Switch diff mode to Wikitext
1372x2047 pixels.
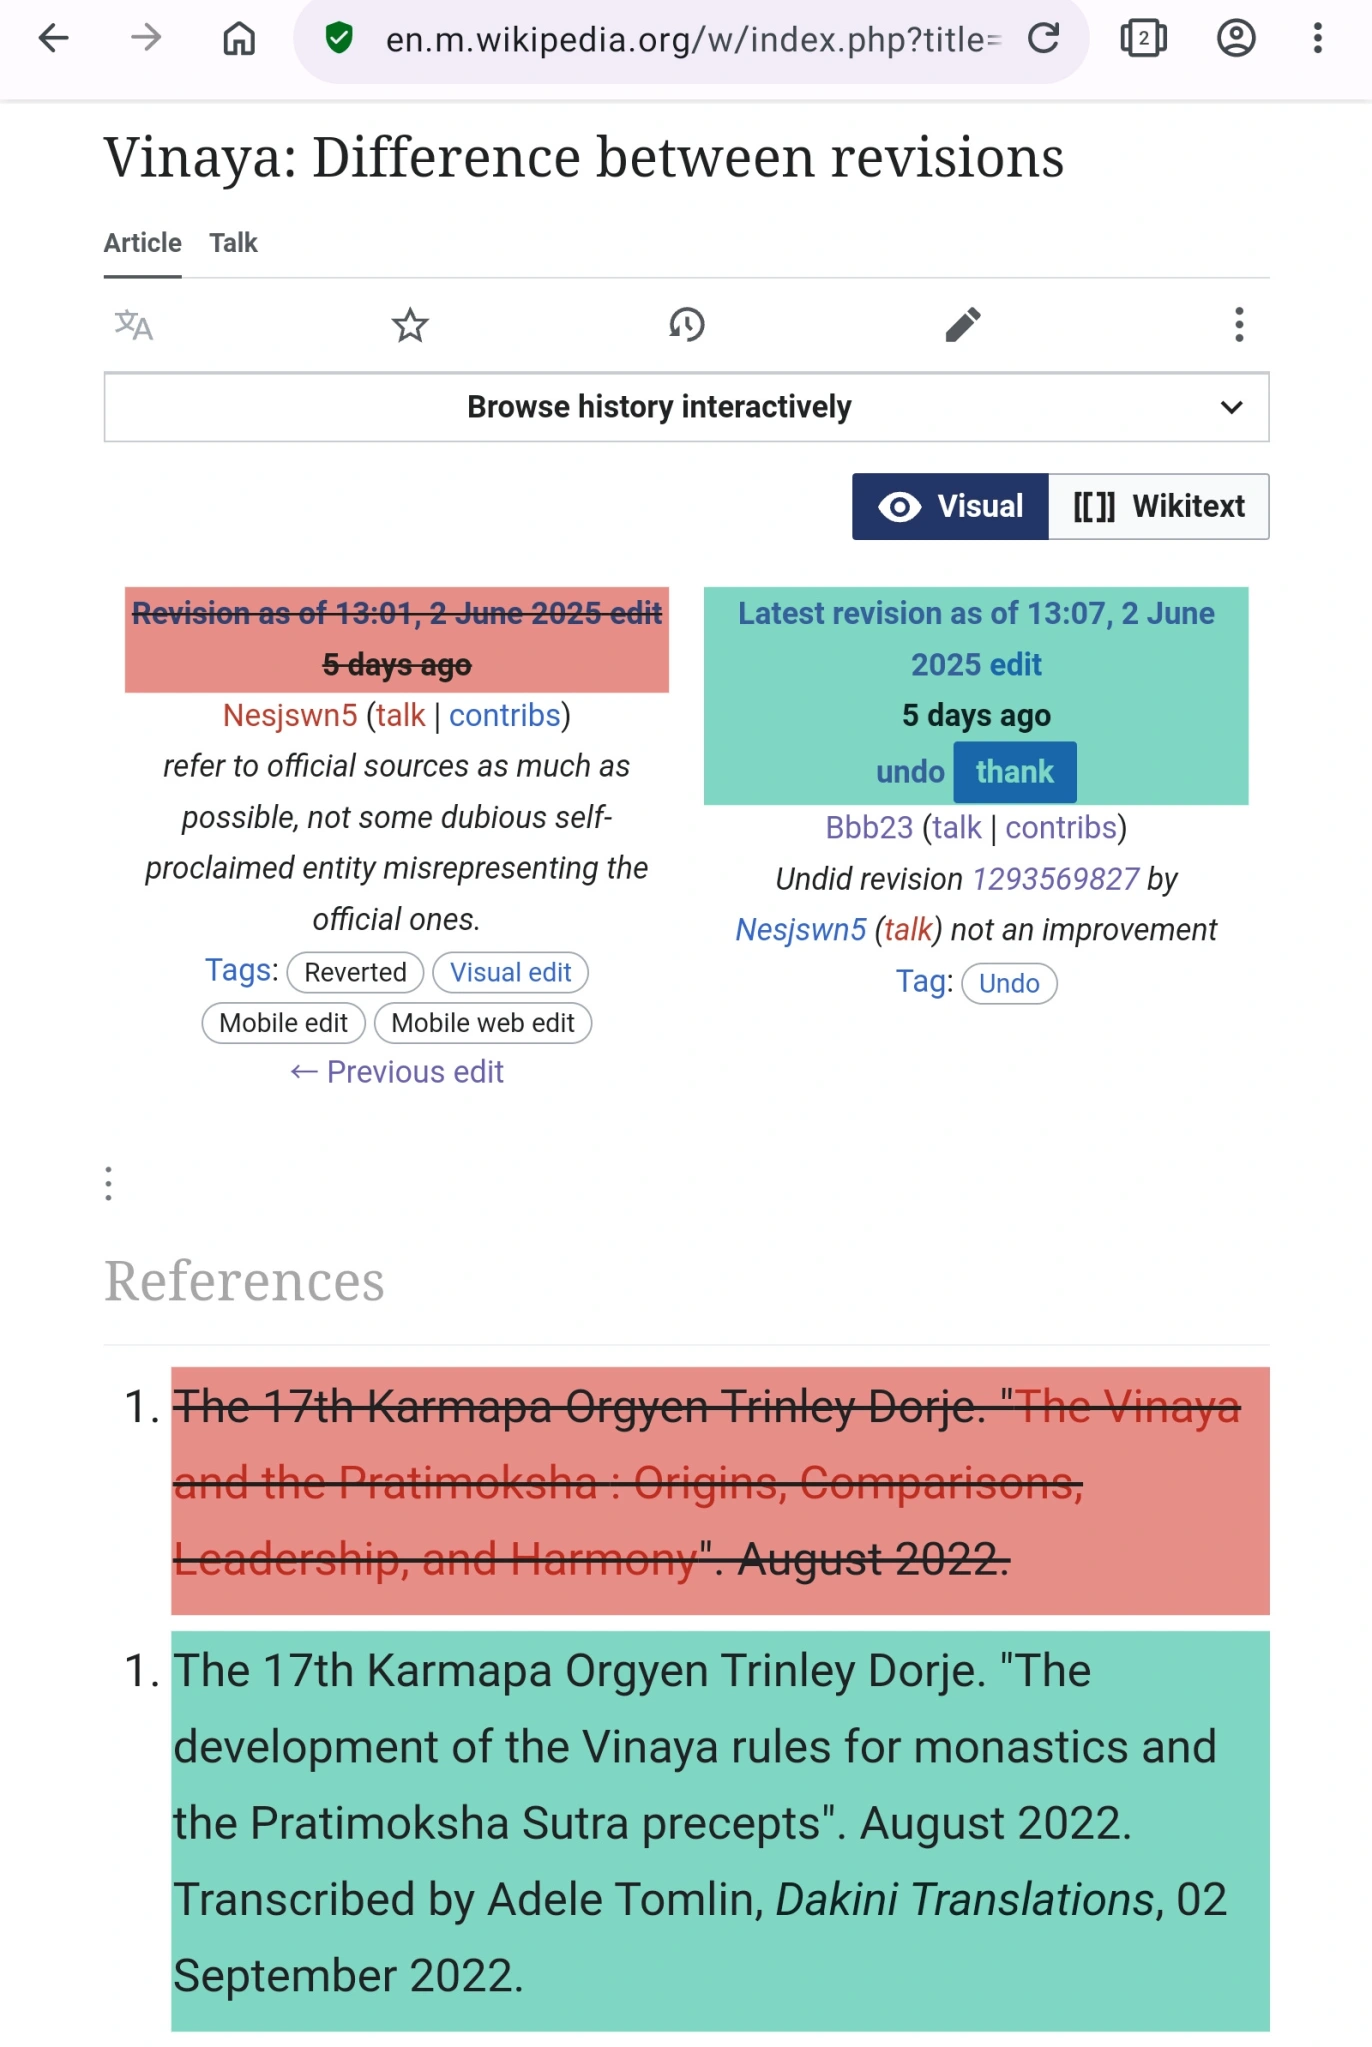coord(1158,507)
